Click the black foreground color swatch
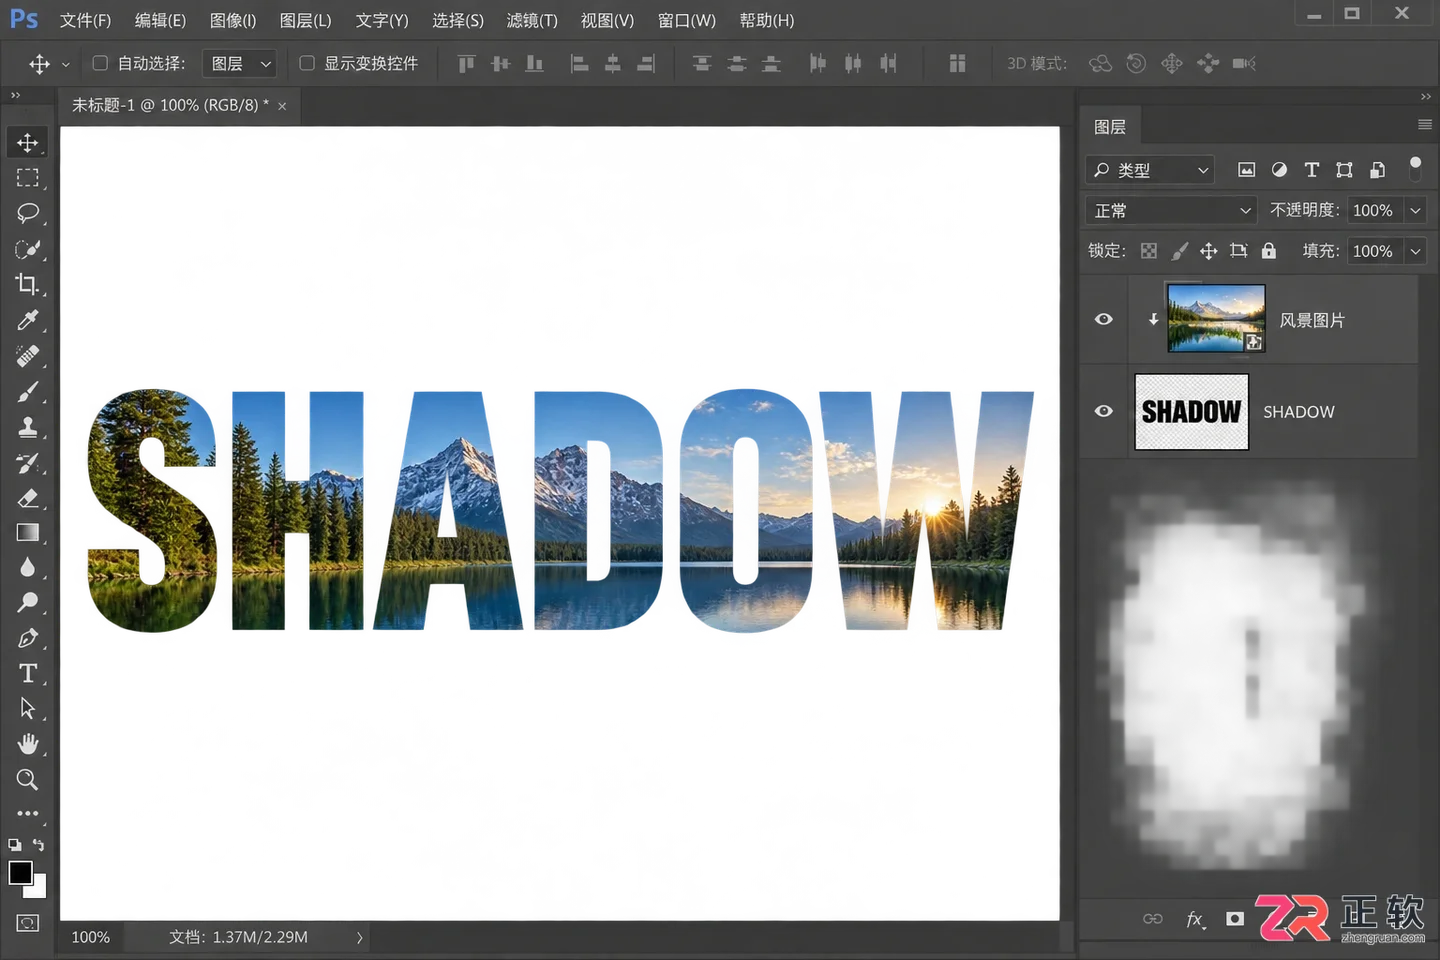 pos(20,872)
